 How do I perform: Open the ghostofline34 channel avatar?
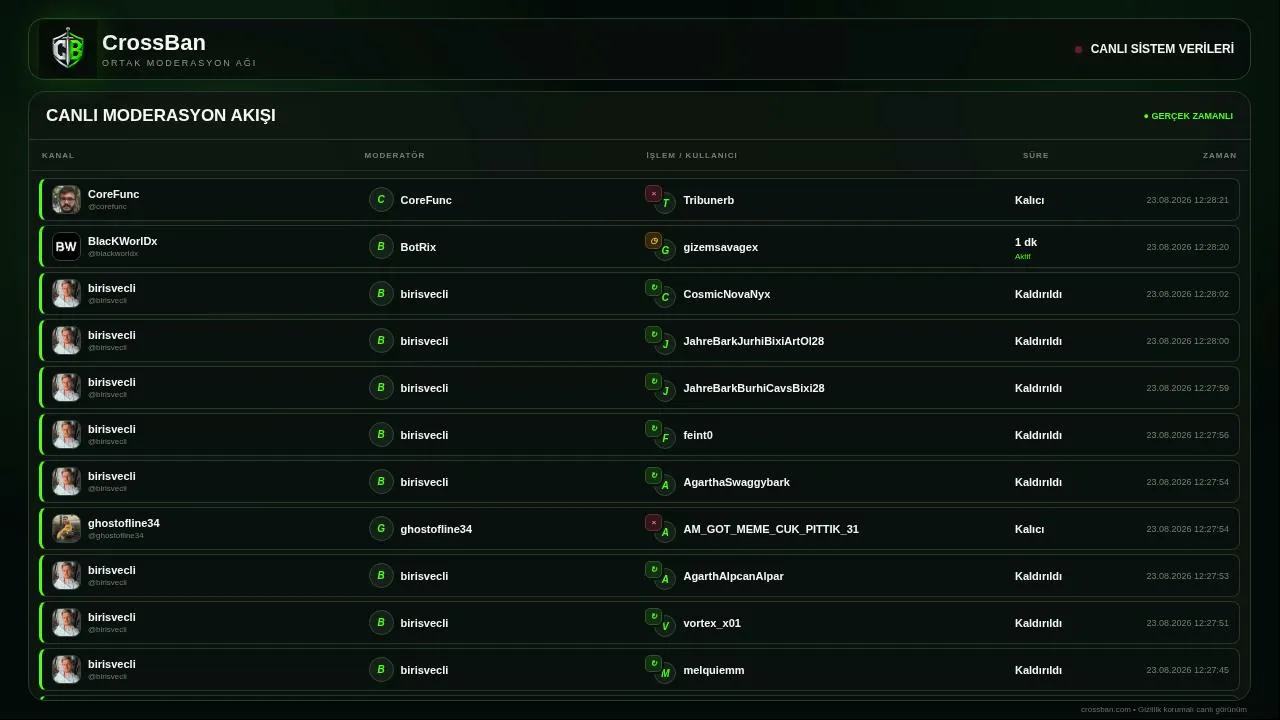[66, 528]
